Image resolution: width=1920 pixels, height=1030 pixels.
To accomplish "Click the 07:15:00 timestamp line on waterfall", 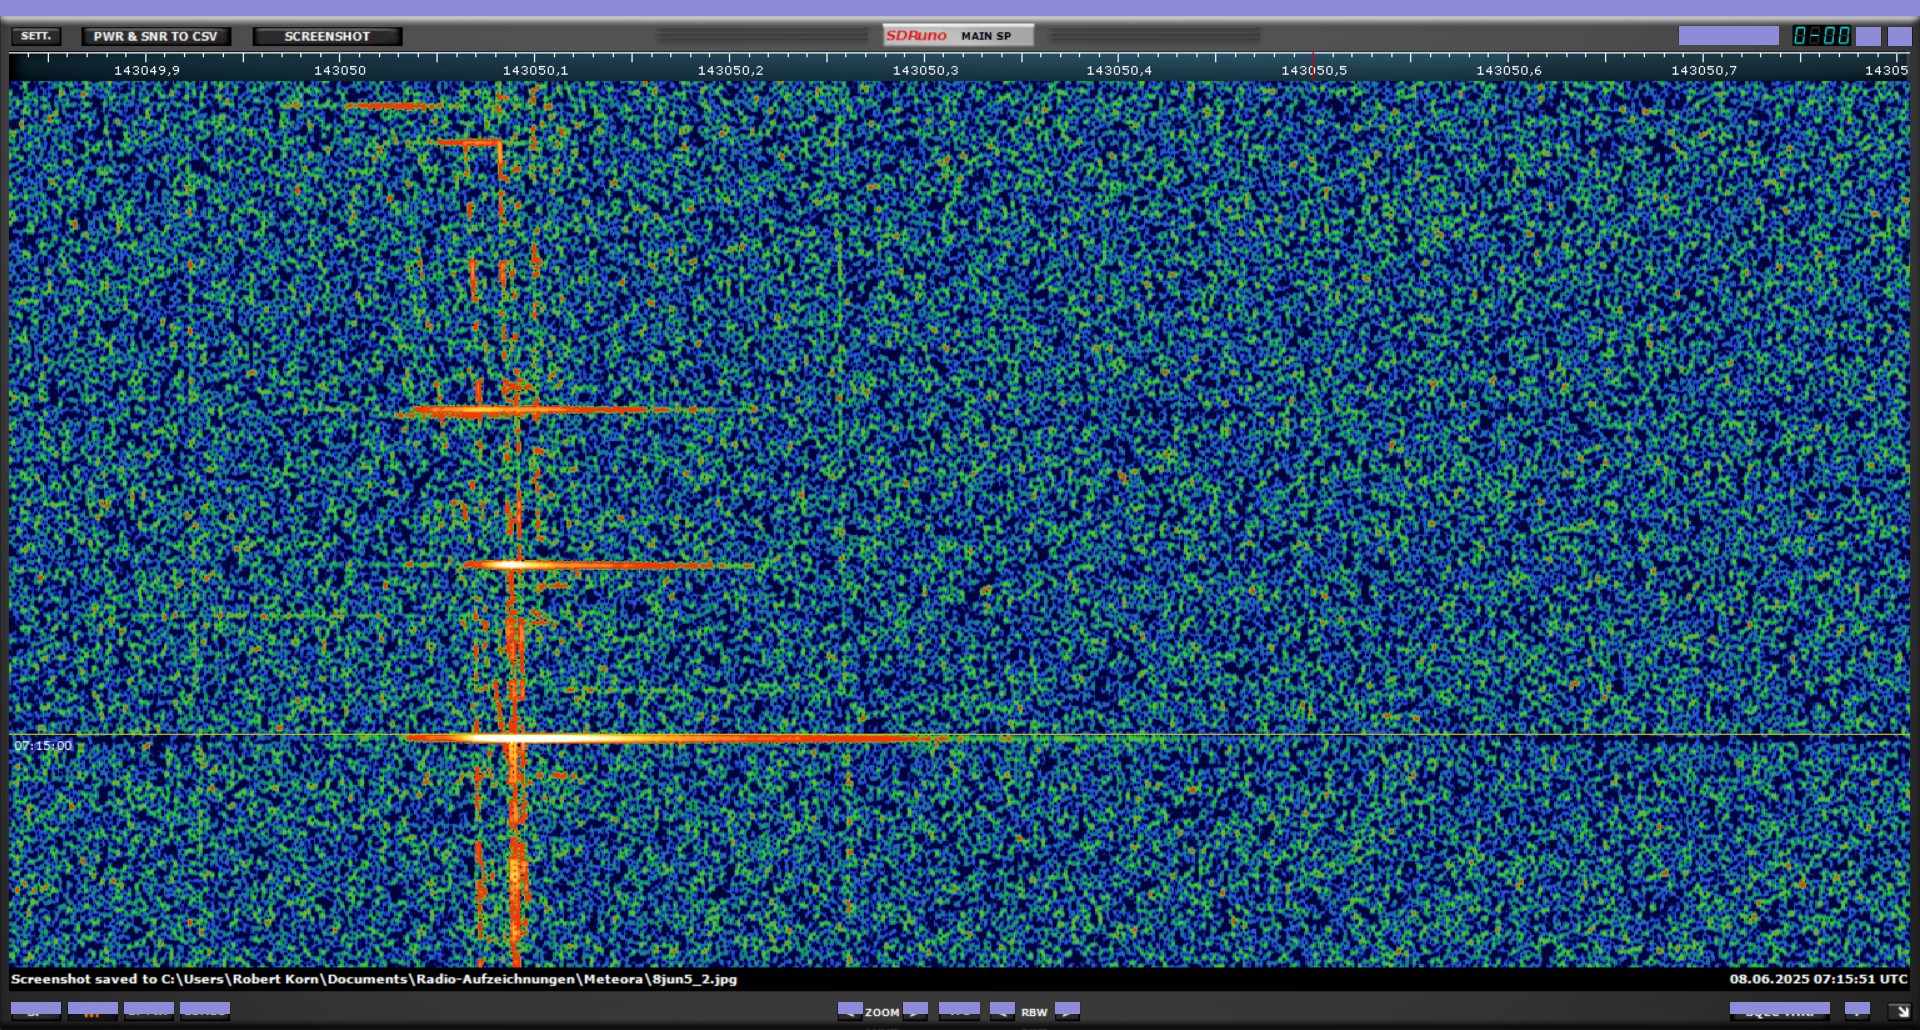I will pos(43,746).
